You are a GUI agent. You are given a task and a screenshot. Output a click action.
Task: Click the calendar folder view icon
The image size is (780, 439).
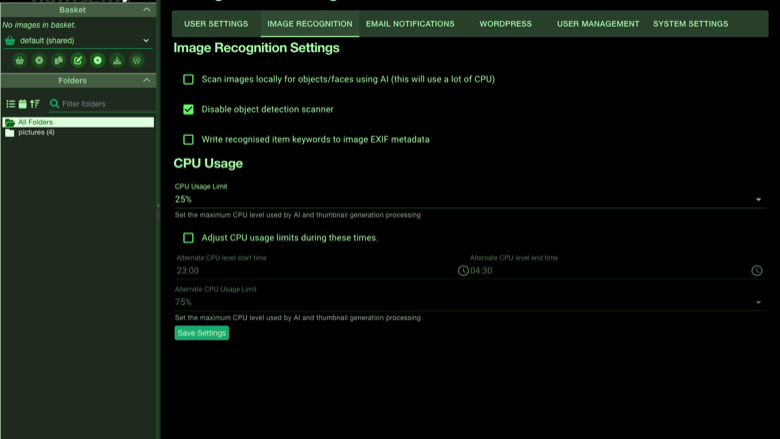point(22,104)
